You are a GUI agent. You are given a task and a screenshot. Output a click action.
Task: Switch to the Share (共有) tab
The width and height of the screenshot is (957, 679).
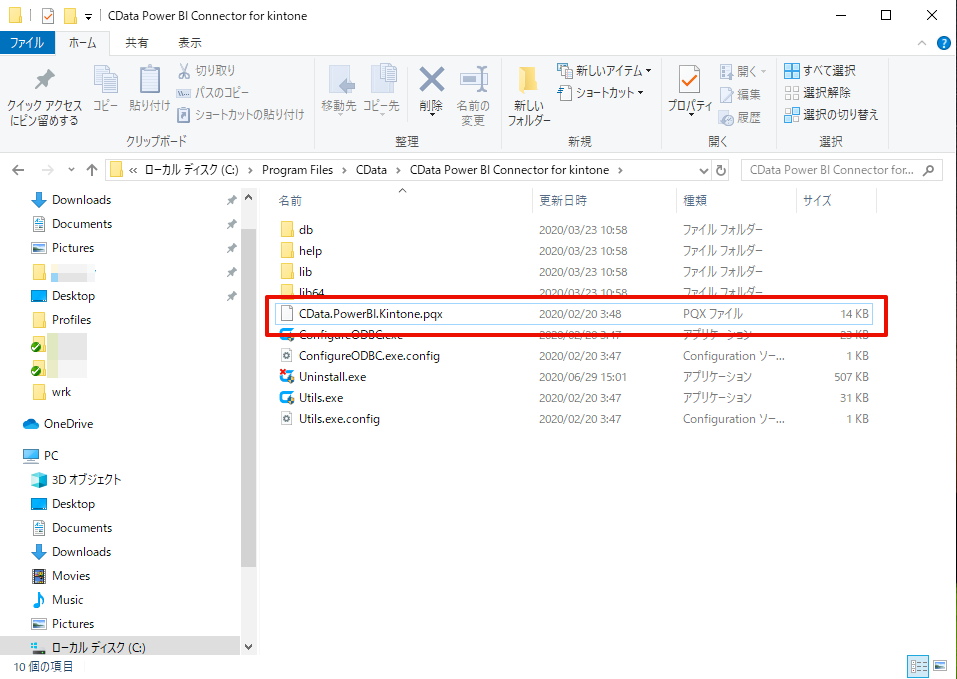tap(137, 43)
